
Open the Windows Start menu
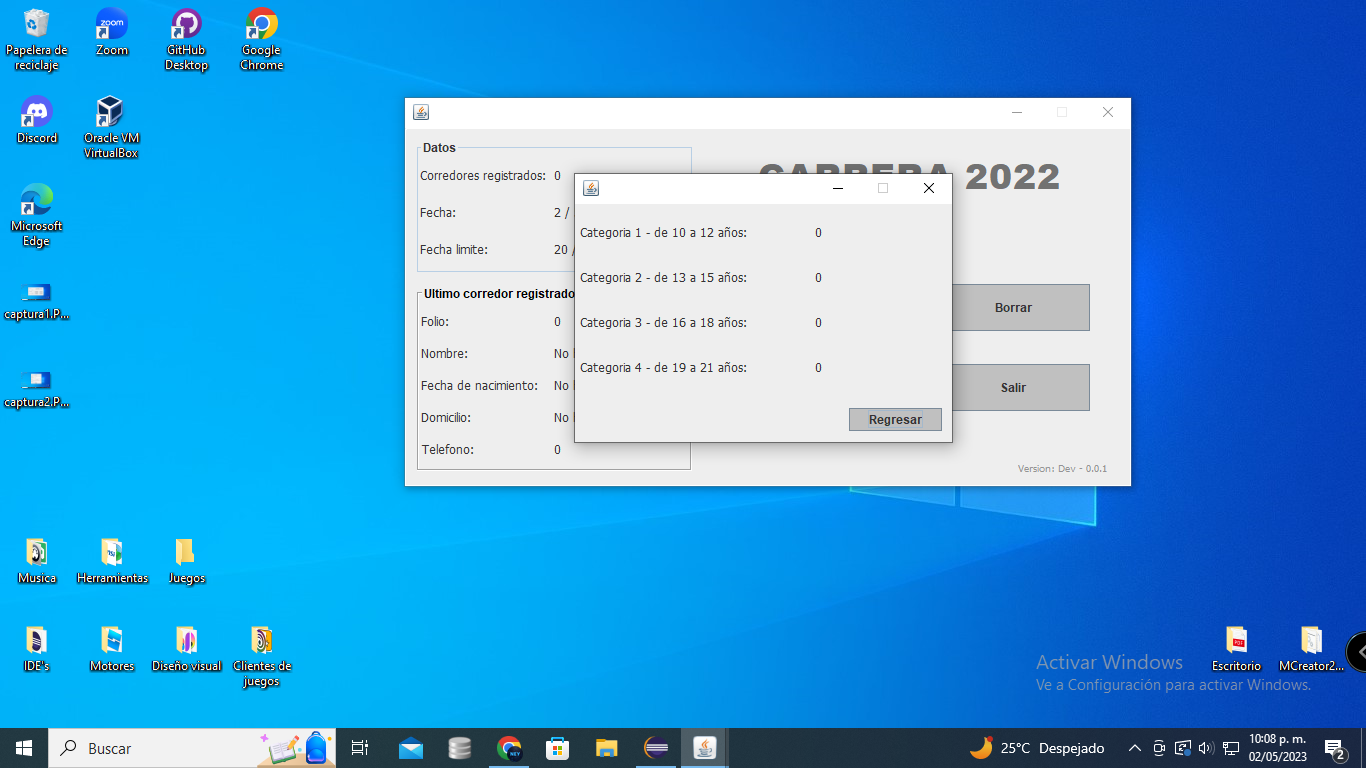point(24,748)
